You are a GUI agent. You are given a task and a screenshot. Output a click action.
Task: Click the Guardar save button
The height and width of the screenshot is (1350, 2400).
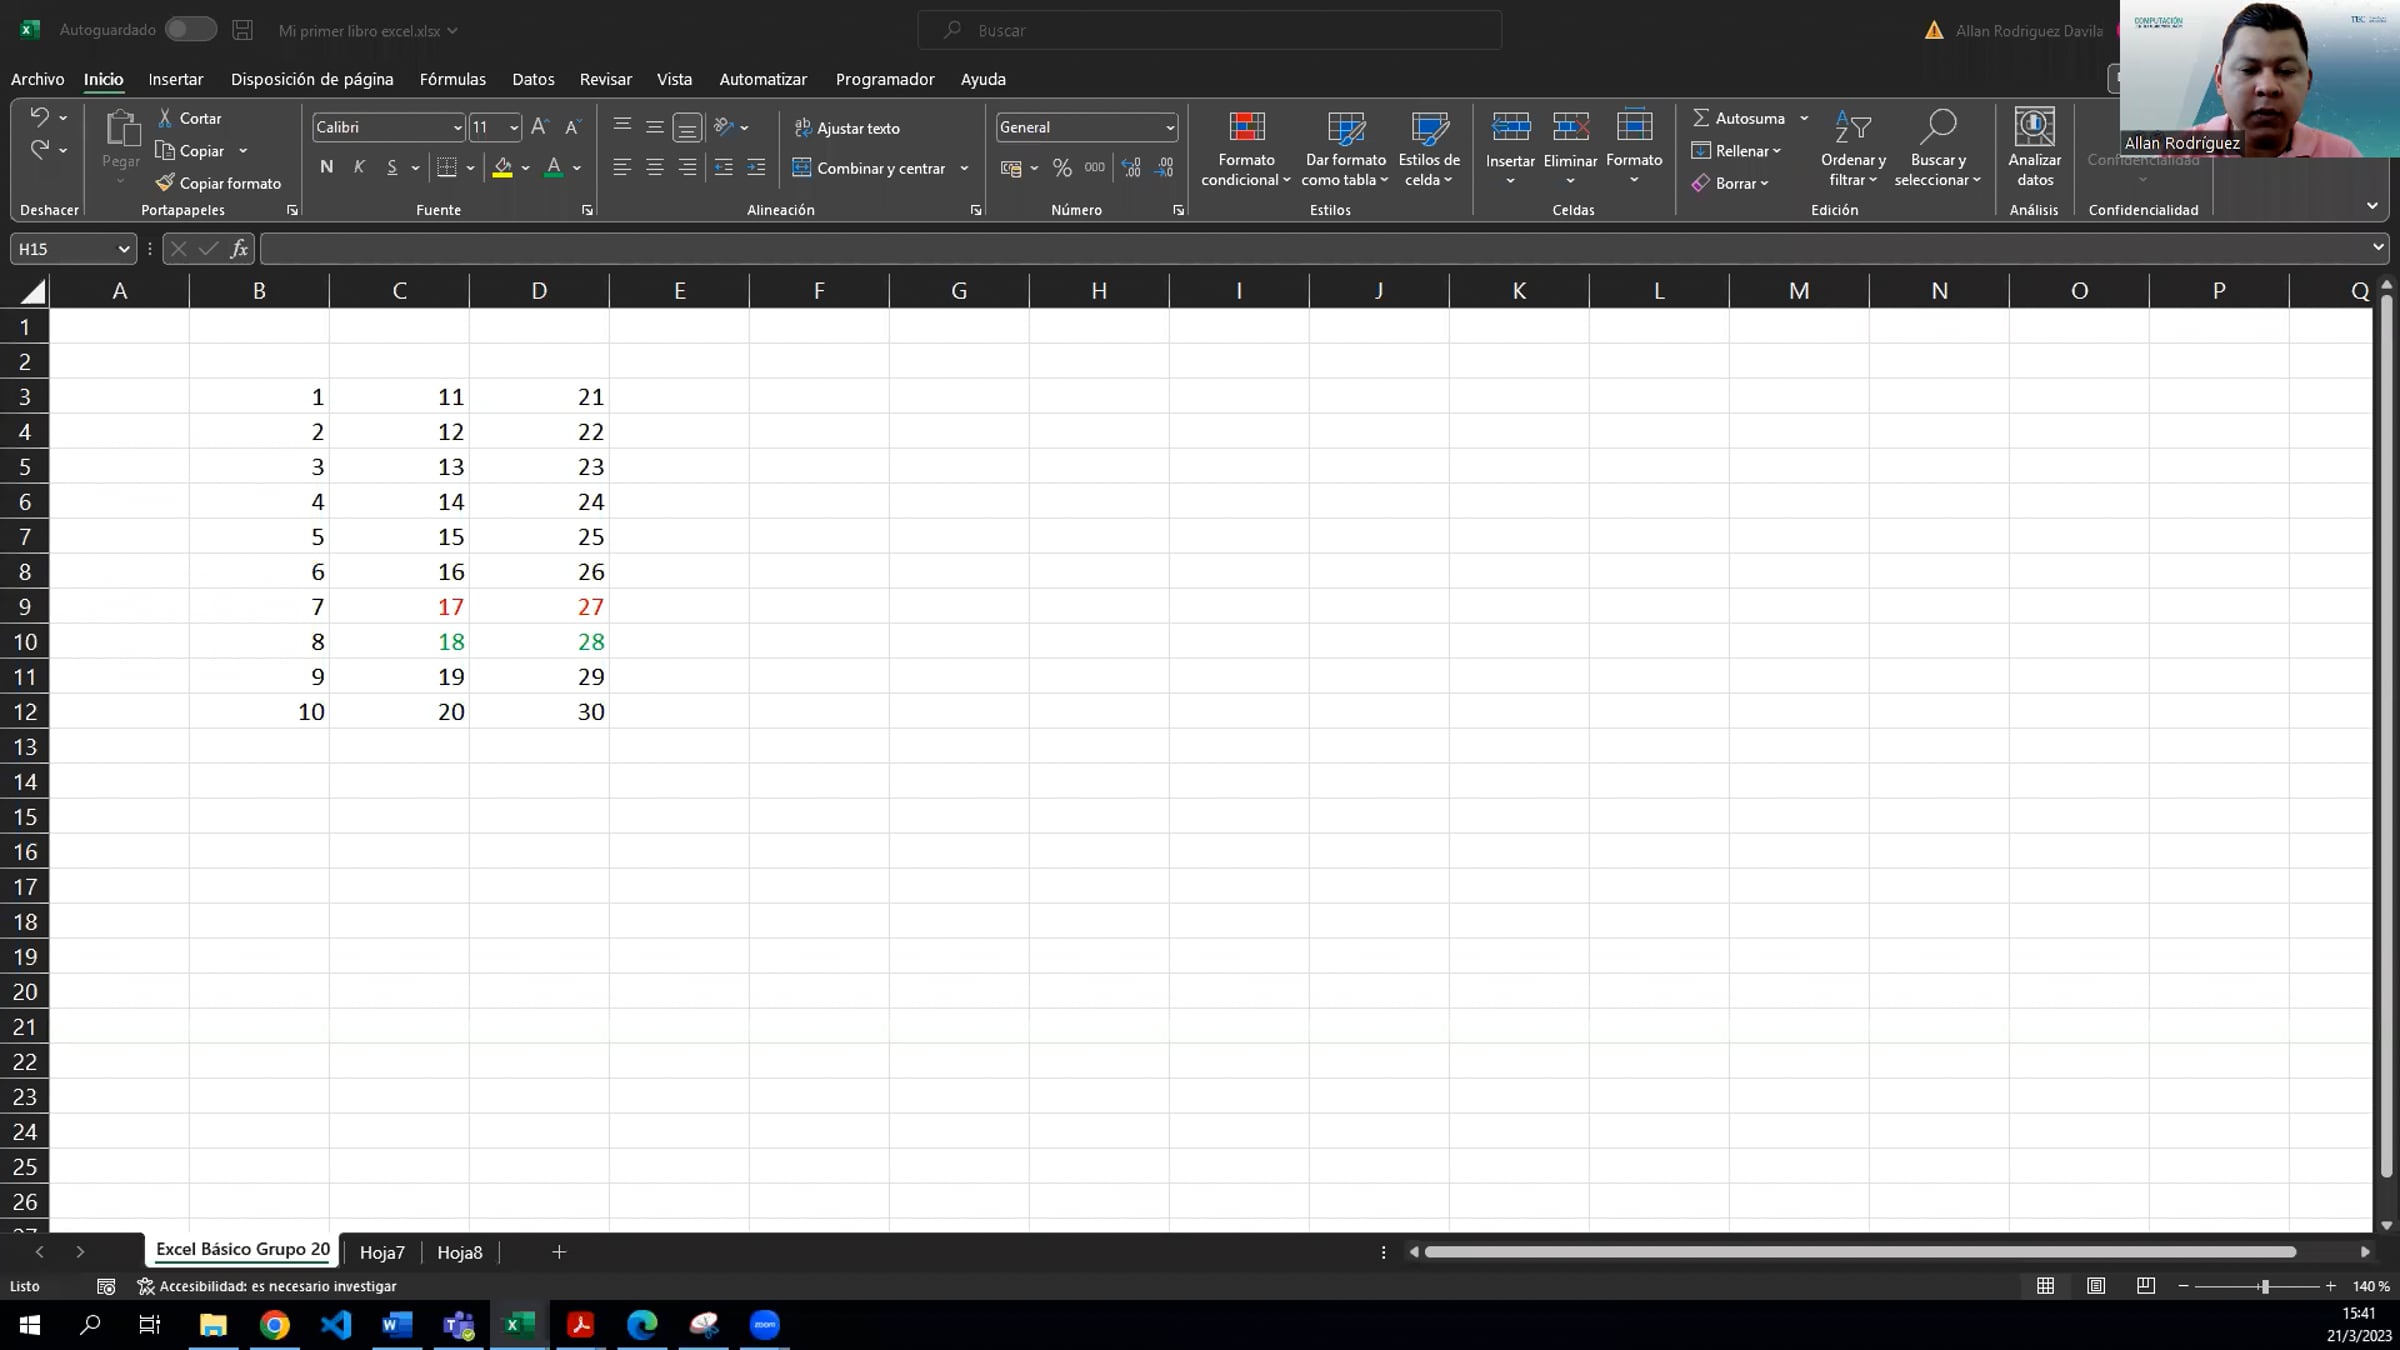[242, 30]
